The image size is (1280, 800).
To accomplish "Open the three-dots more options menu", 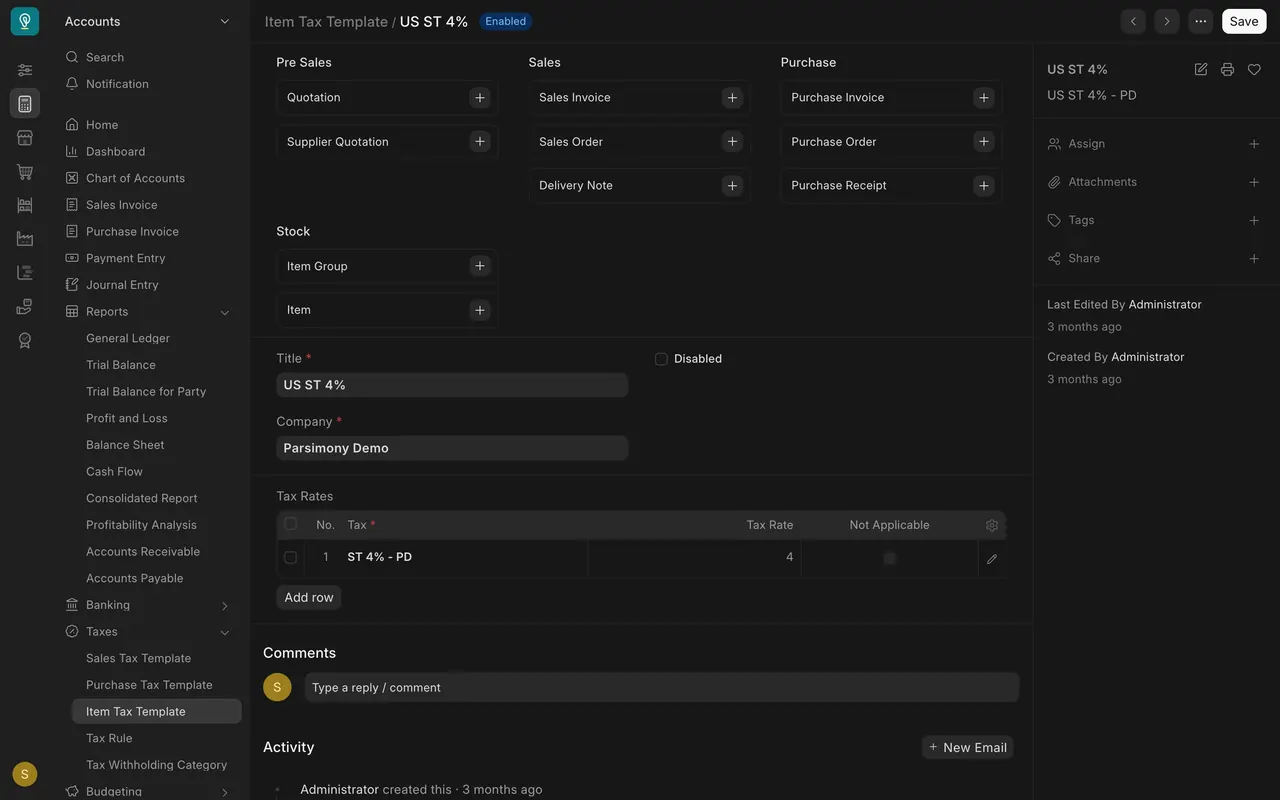I will [x=1201, y=21].
